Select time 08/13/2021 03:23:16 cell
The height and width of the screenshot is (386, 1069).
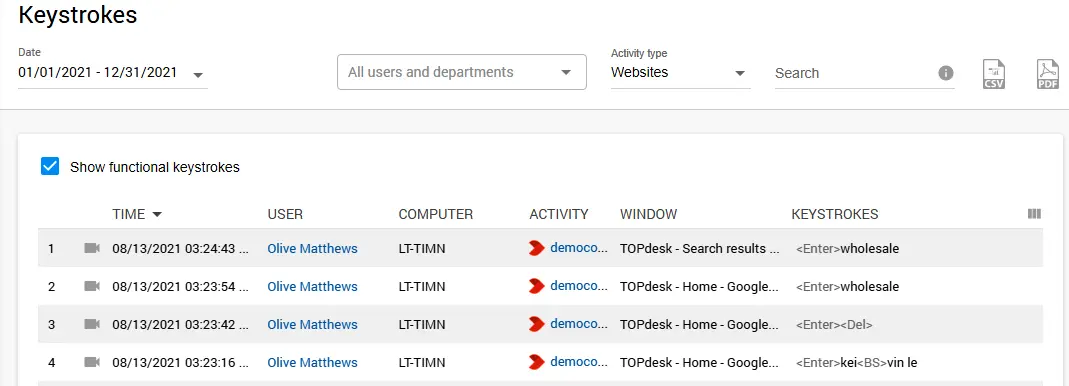tap(181, 362)
